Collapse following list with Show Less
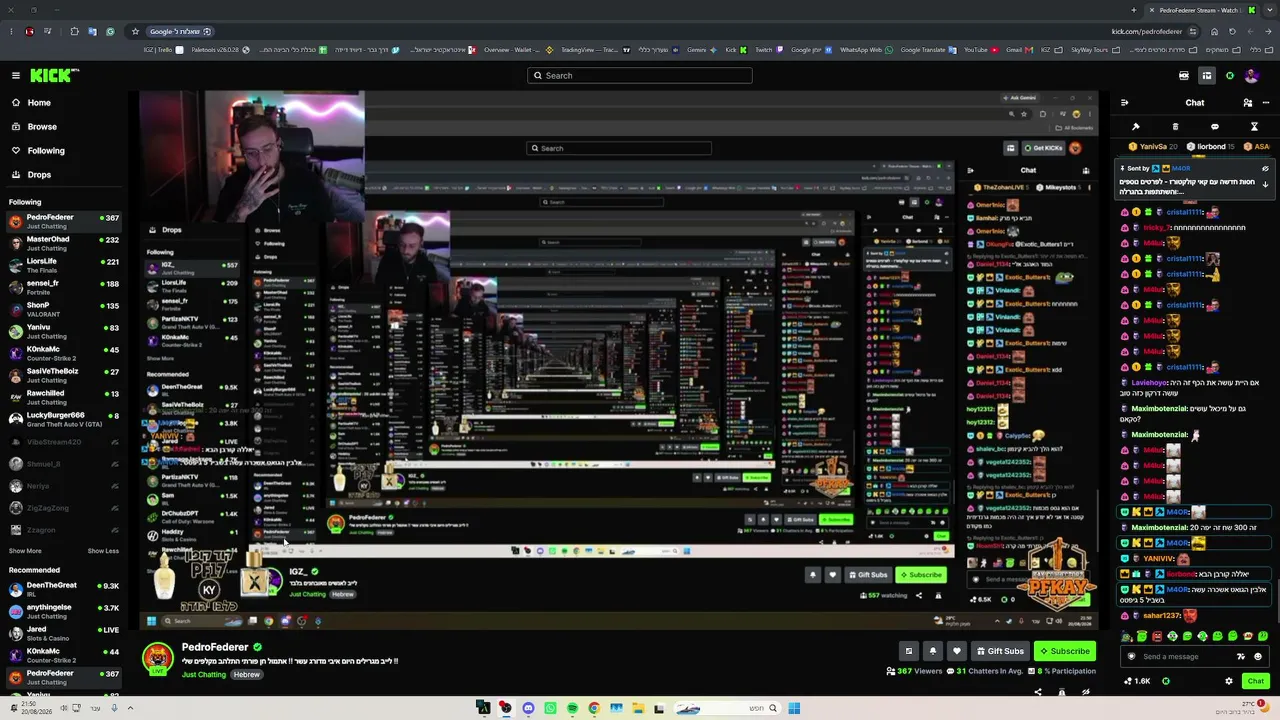This screenshot has height=720, width=1280. click(103, 551)
